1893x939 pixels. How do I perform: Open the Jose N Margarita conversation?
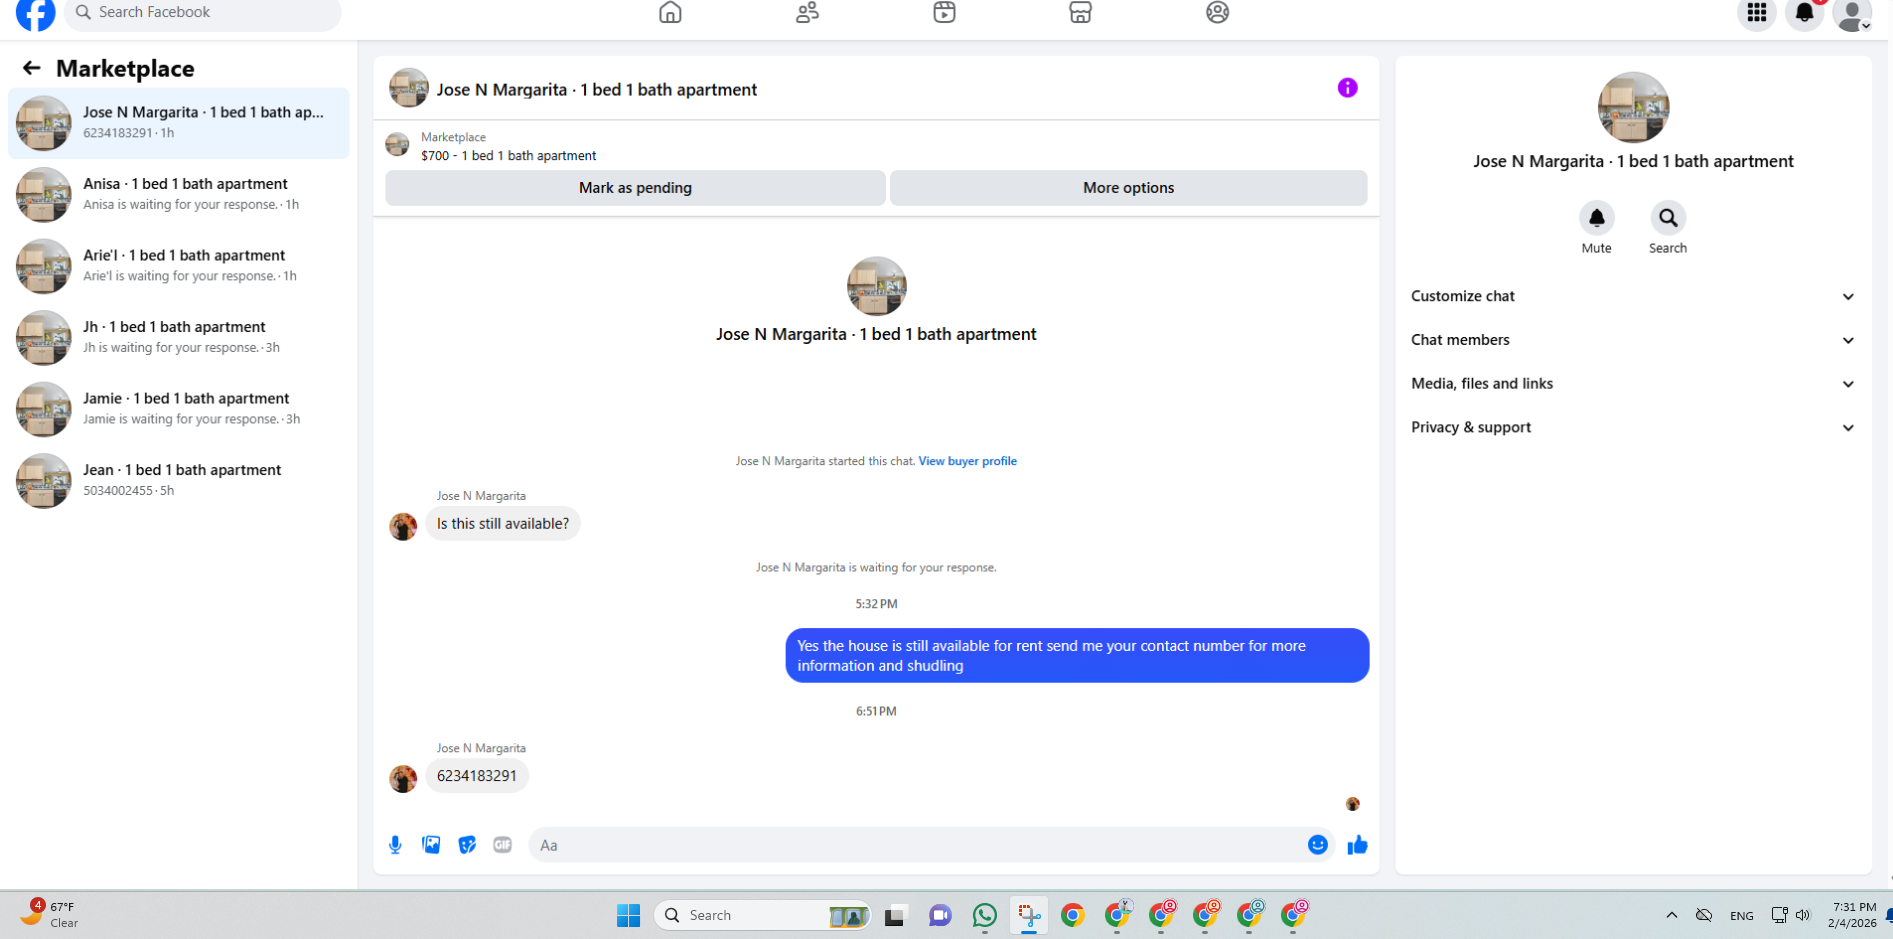pyautogui.click(x=178, y=123)
